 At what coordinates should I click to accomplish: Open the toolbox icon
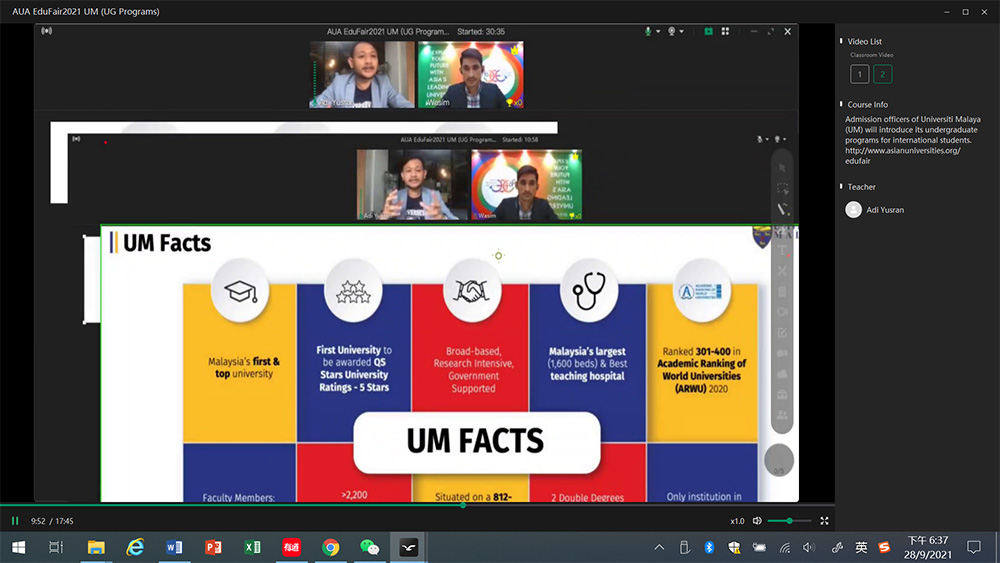(783, 395)
